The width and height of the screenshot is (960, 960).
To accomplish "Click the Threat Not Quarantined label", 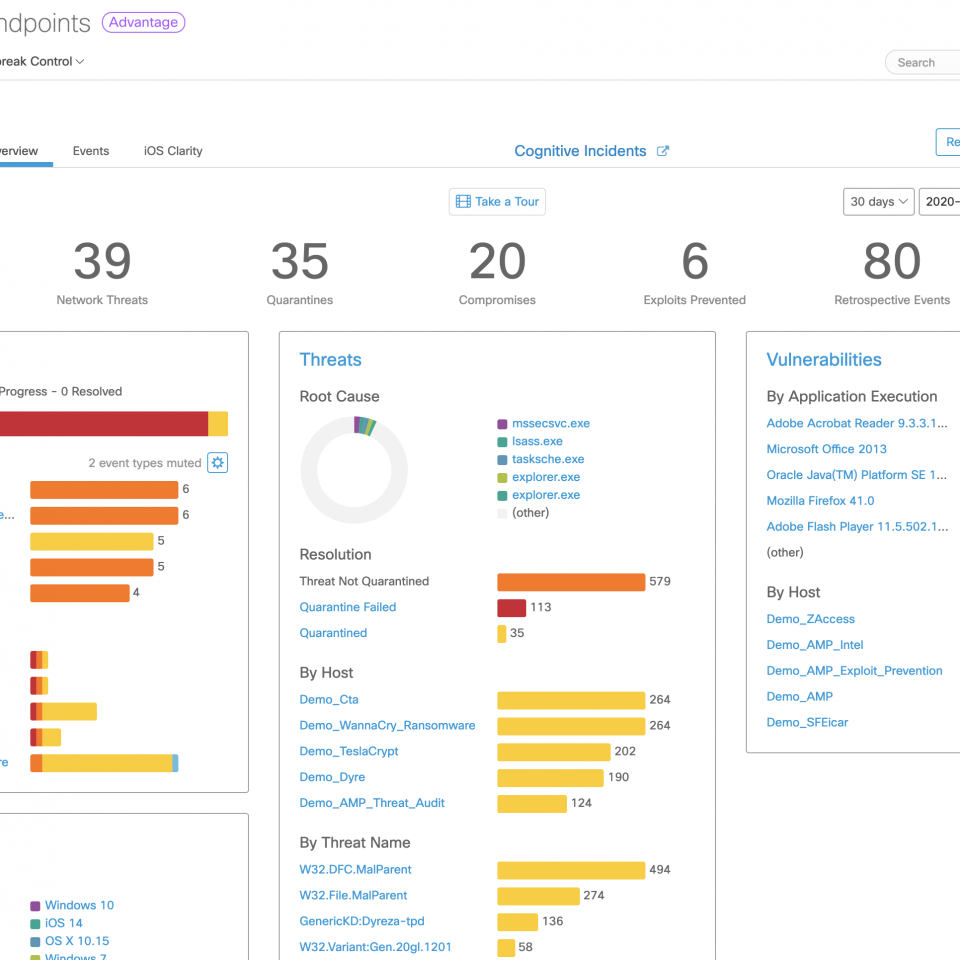I will [364, 582].
